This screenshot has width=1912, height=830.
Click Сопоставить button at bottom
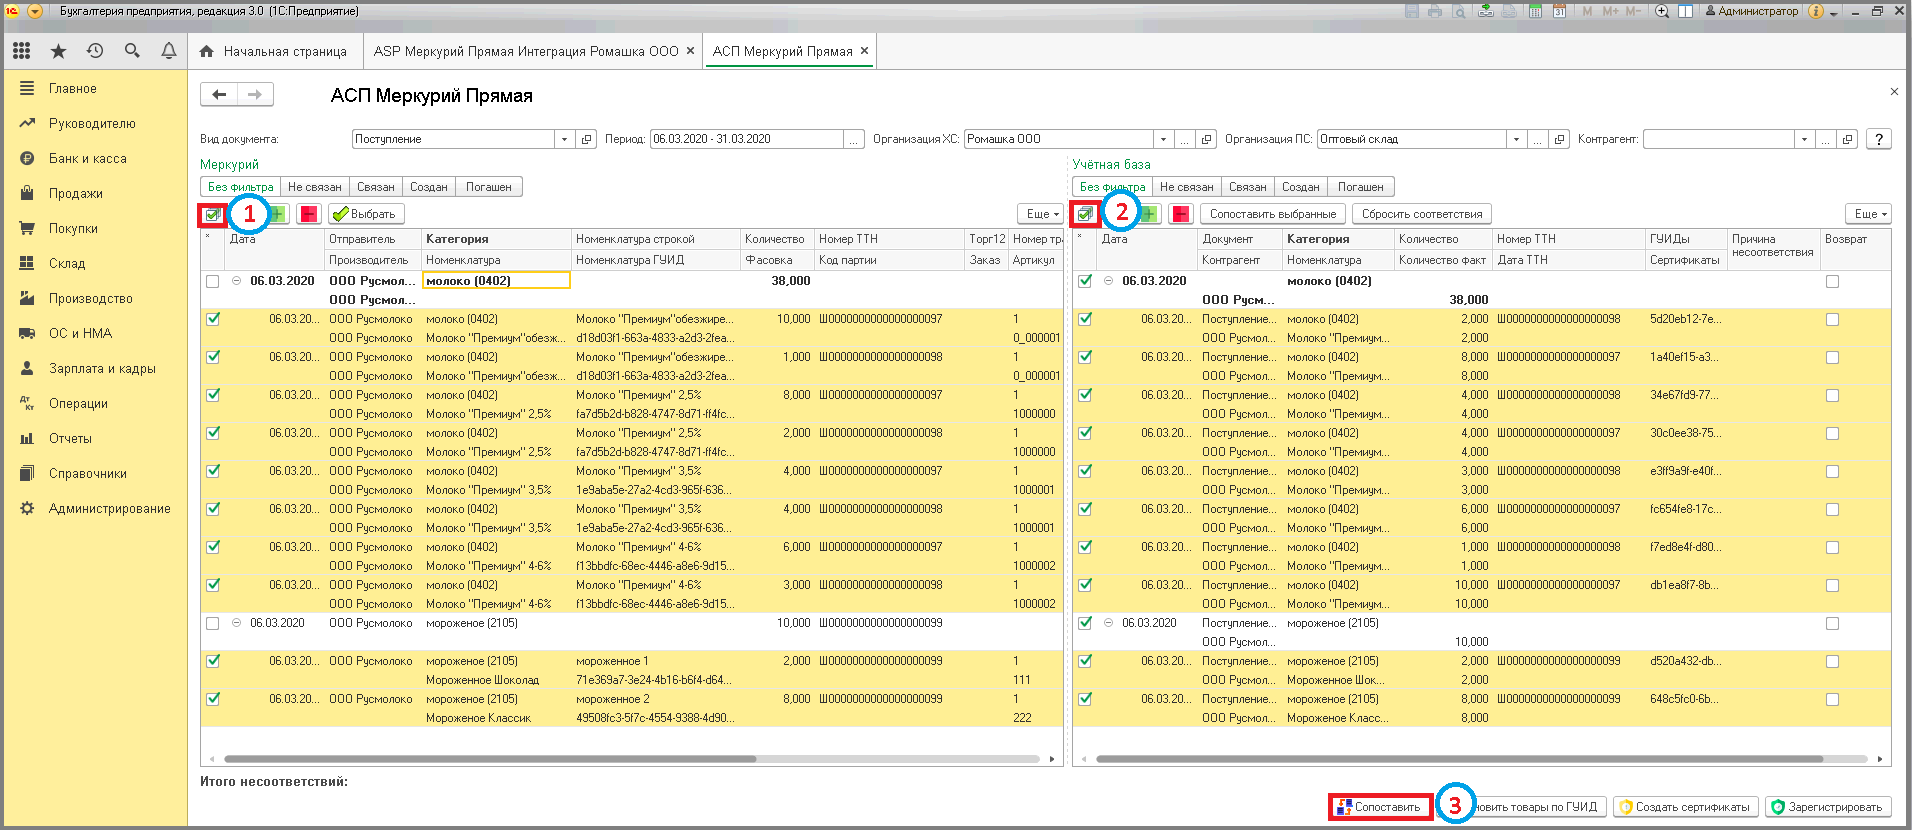click(x=1380, y=807)
